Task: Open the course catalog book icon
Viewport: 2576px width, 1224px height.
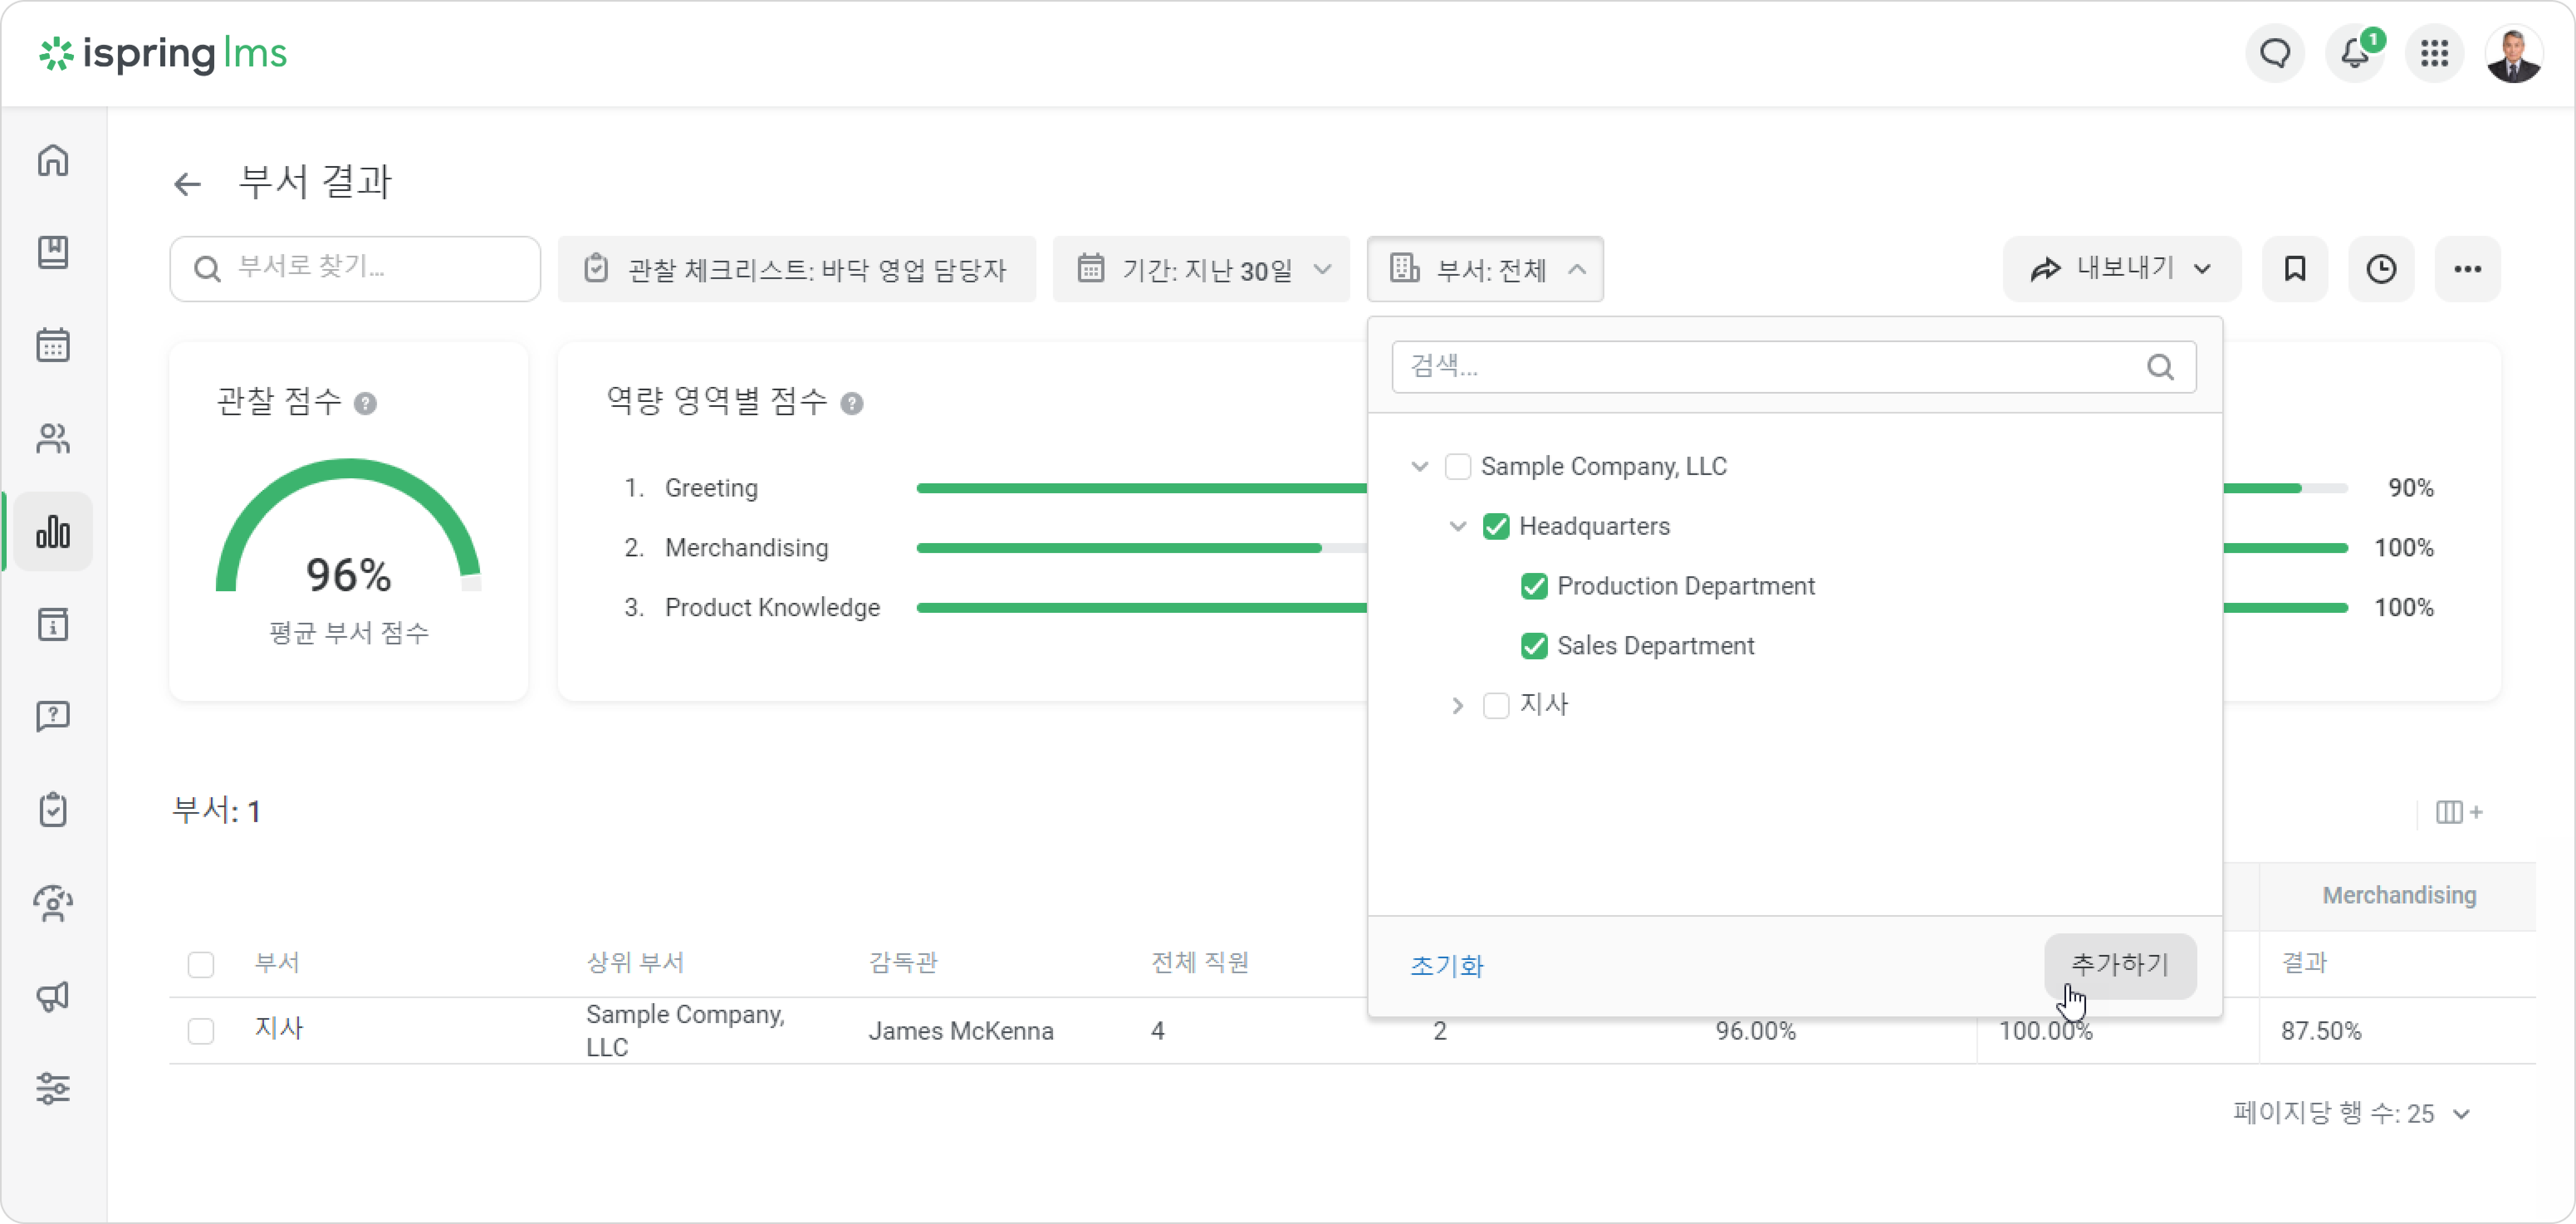Action: (53, 252)
